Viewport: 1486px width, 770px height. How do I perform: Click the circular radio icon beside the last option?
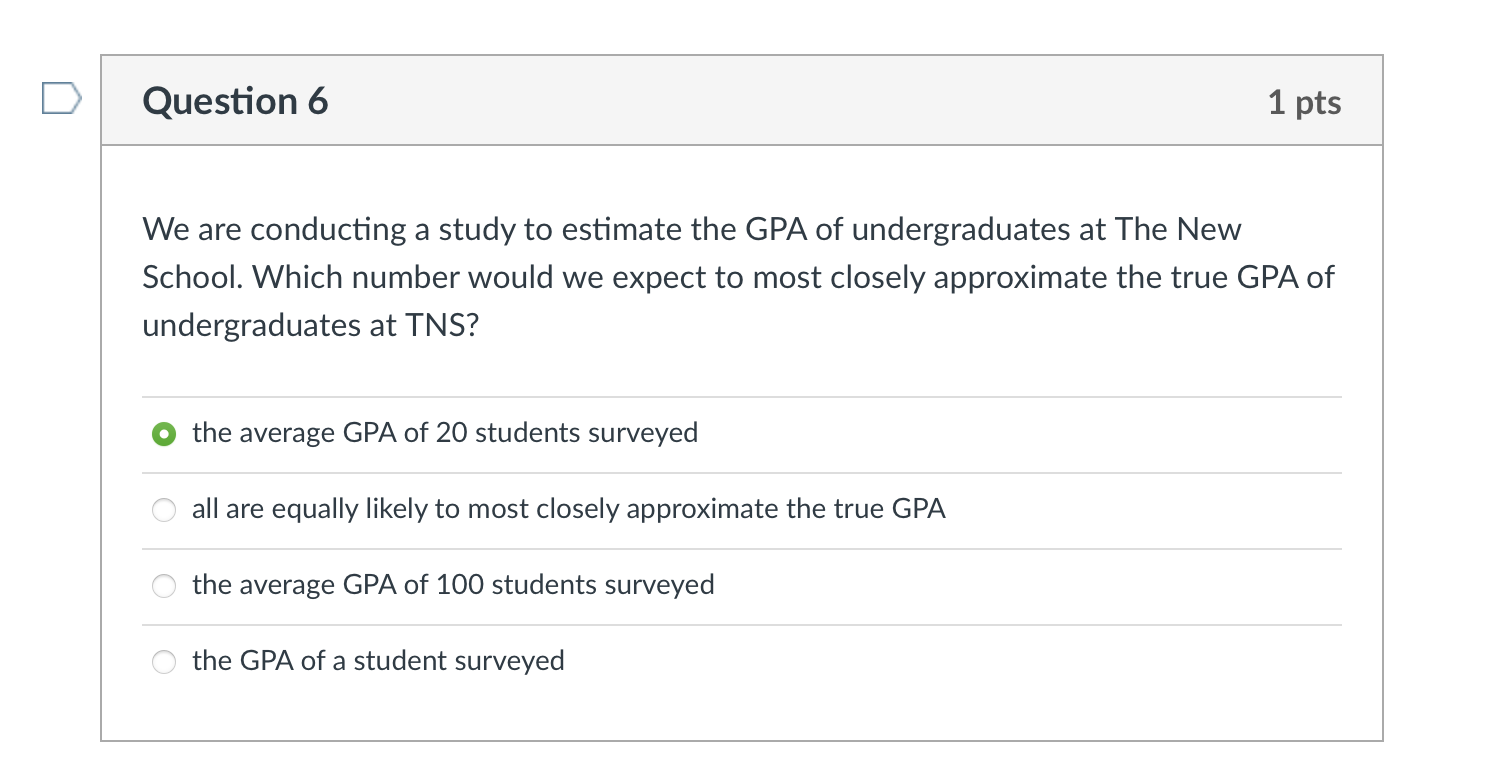[164, 662]
